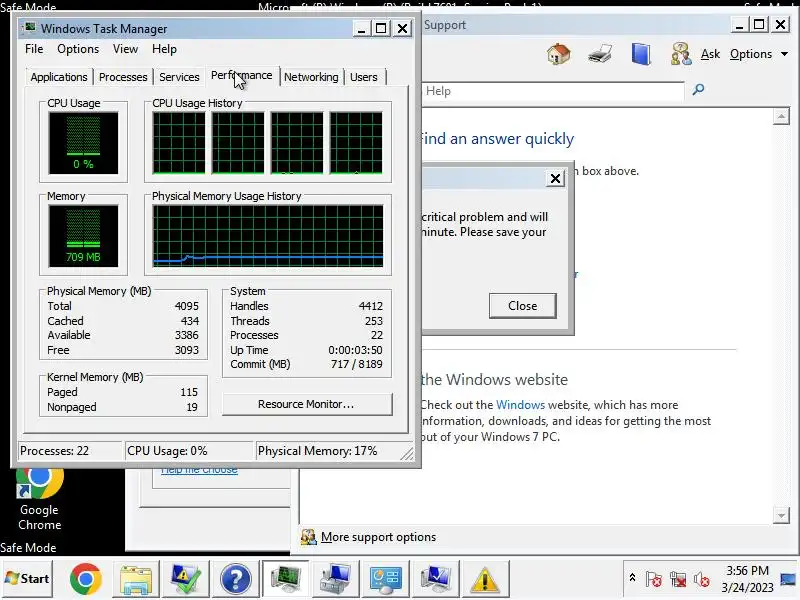Click the Total physical memory value 4095
This screenshot has width=800, height=600.
point(187,306)
